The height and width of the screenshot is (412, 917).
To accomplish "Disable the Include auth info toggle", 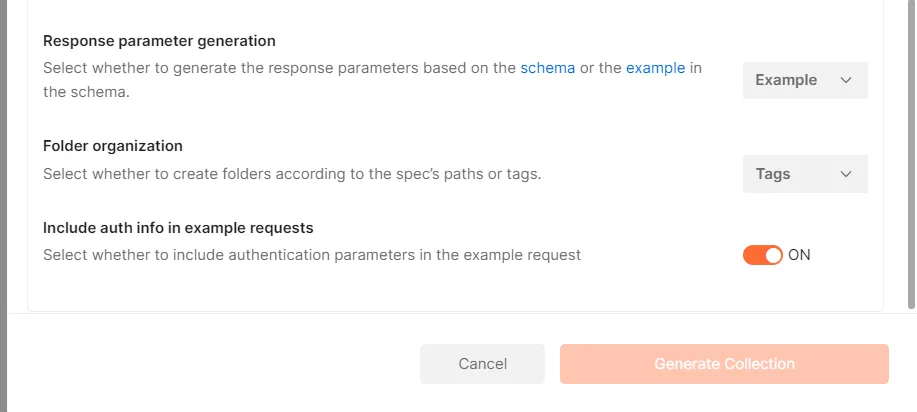I will pyautogui.click(x=763, y=255).
